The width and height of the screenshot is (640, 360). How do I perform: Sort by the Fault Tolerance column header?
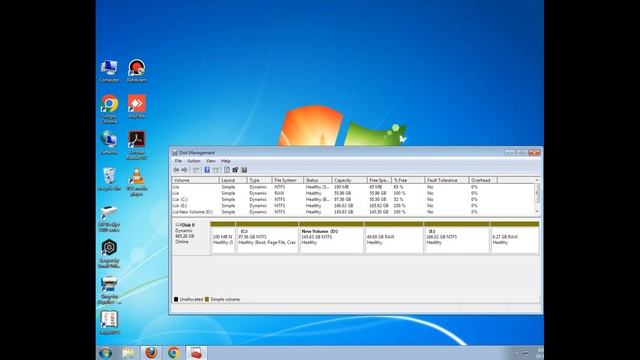pyautogui.click(x=446, y=180)
